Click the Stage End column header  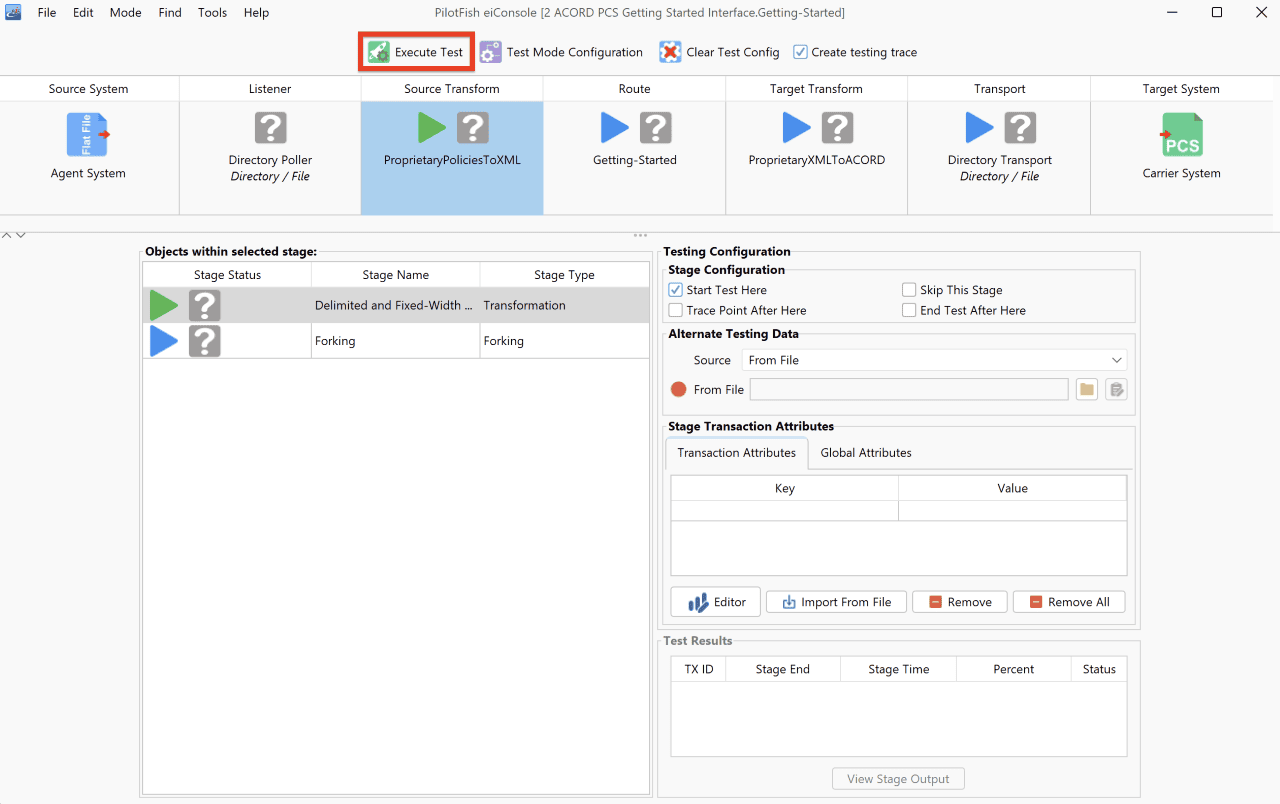[x=783, y=669]
